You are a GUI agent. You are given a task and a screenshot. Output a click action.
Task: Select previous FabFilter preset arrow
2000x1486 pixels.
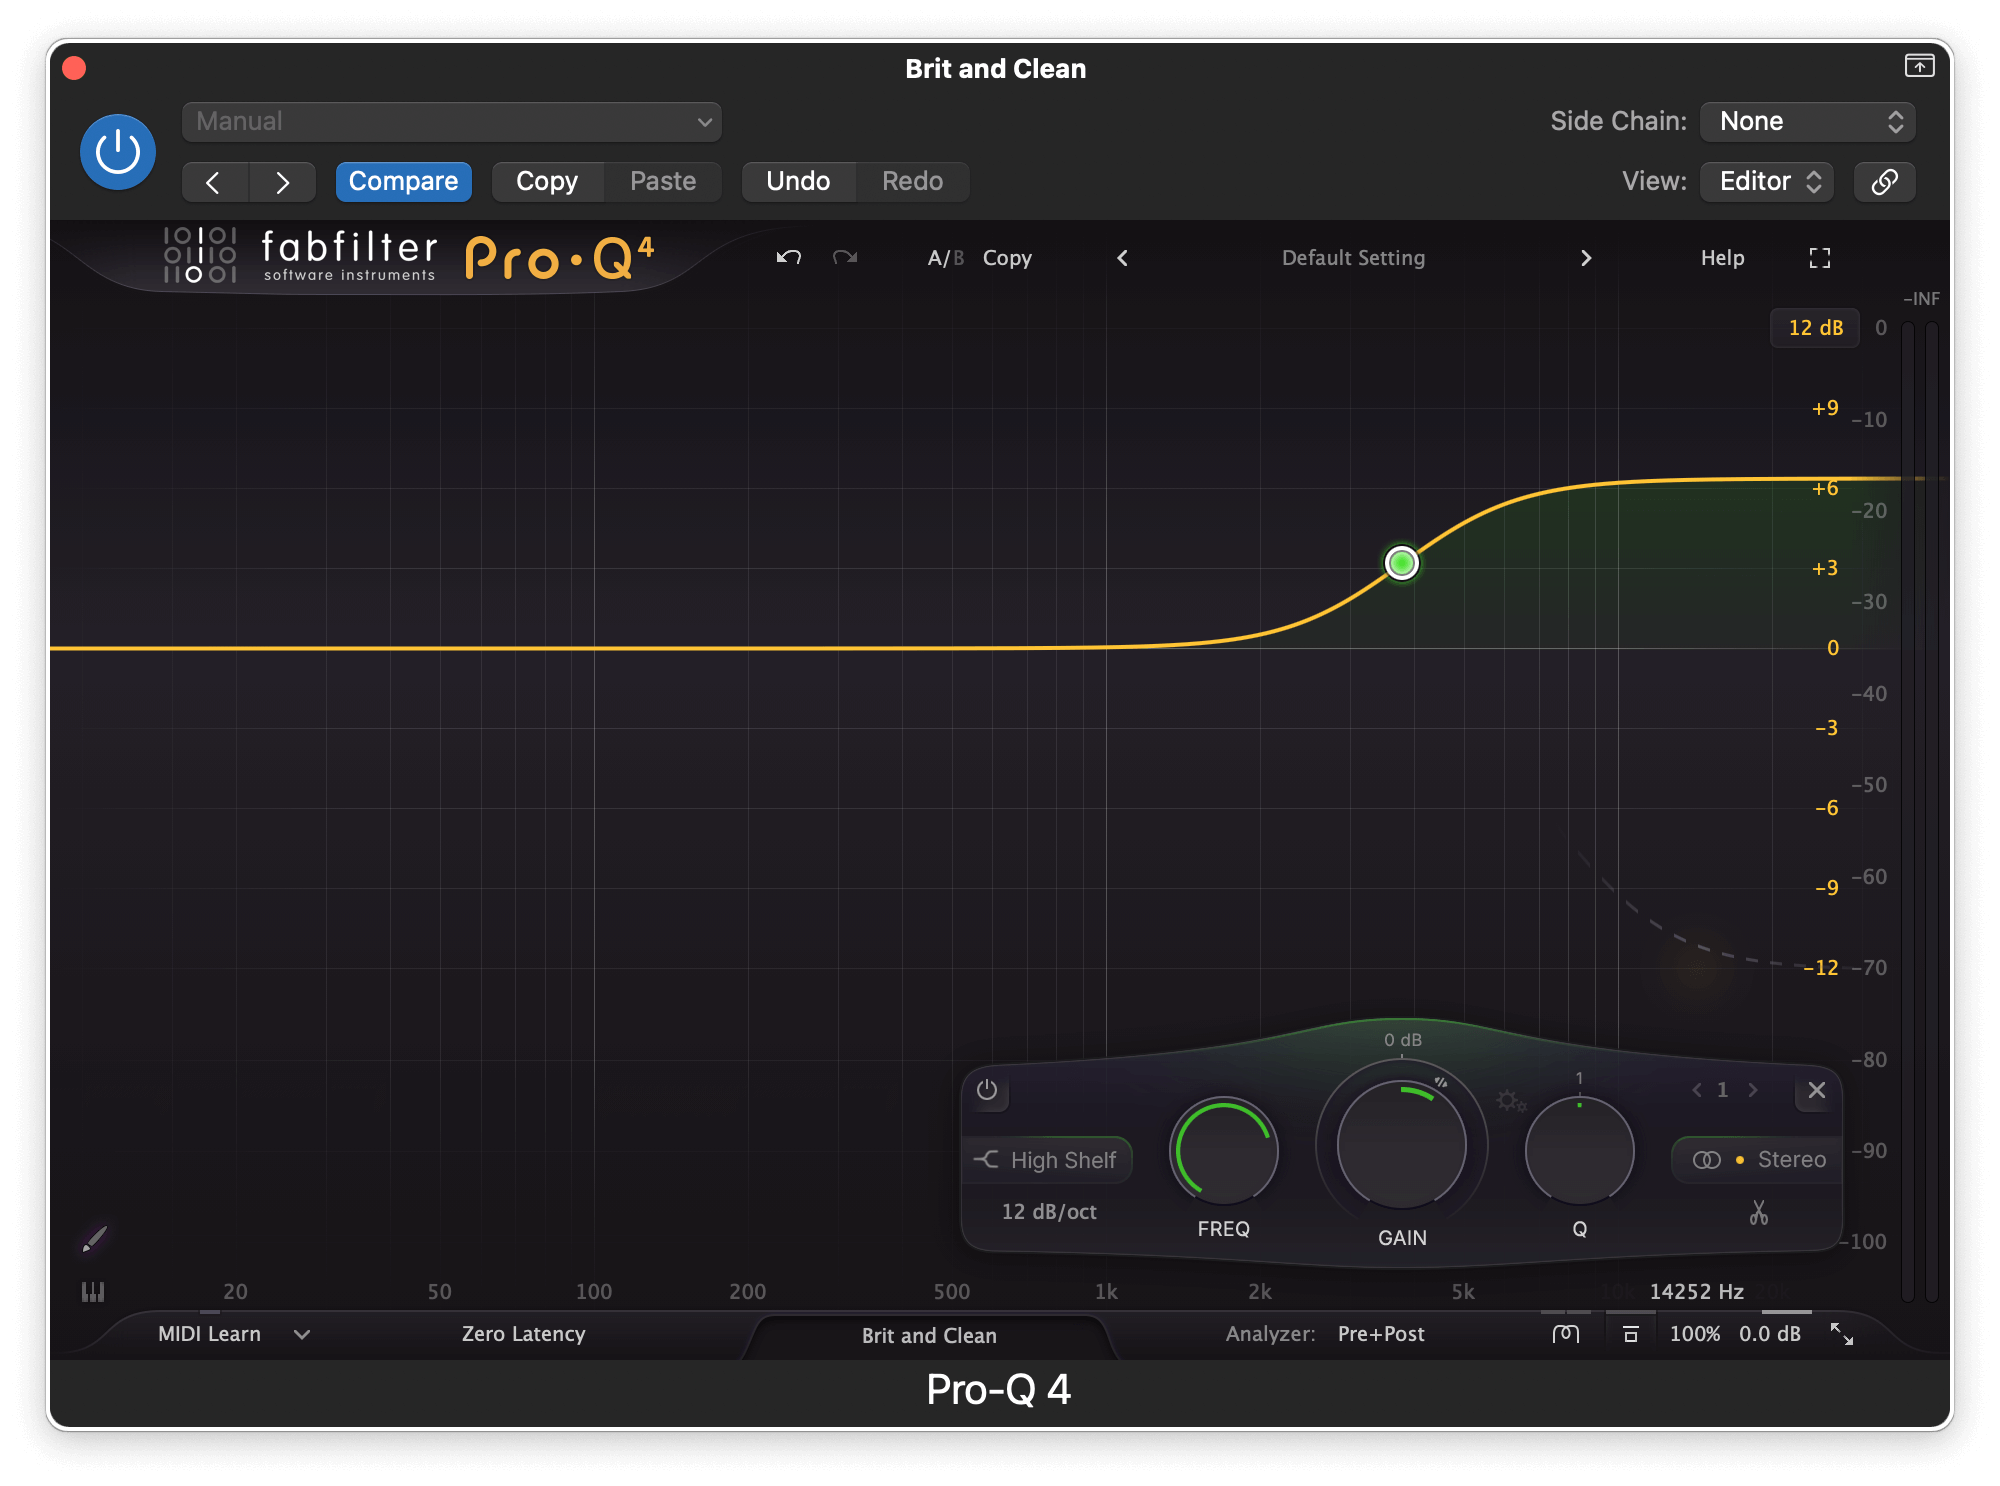(x=1123, y=258)
